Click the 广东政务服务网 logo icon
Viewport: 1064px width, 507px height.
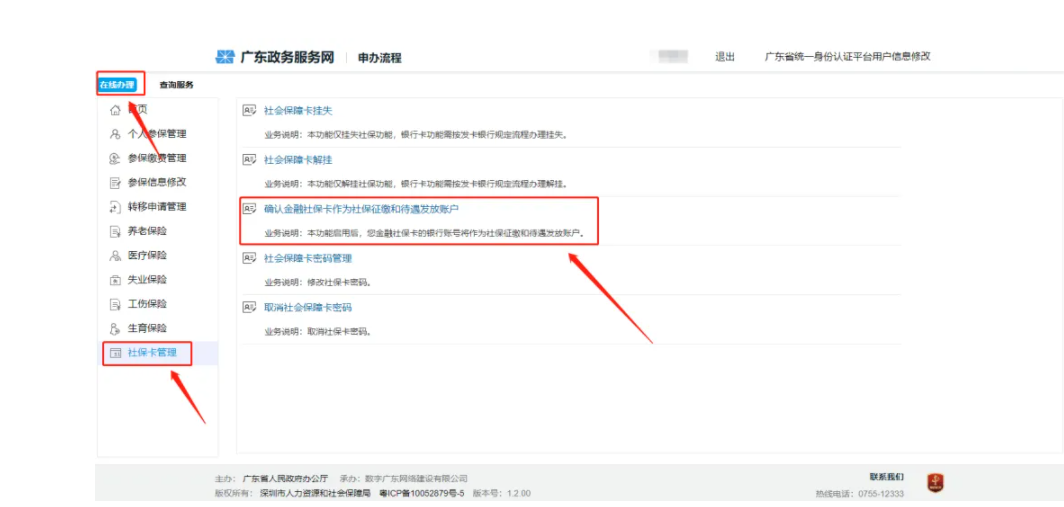click(x=226, y=57)
